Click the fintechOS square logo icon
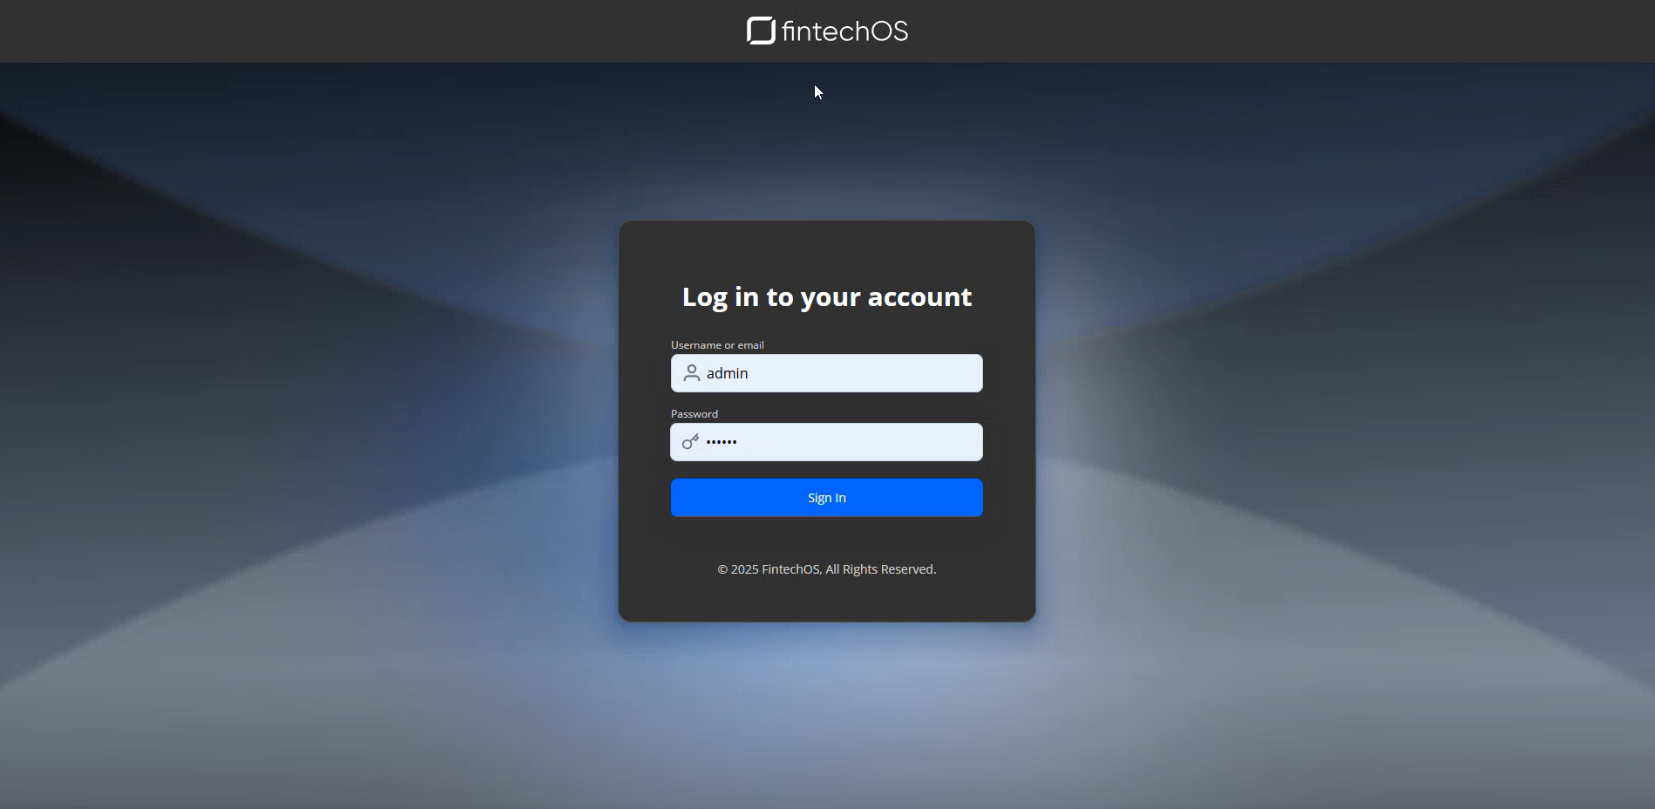Viewport: 1655px width, 809px height. [761, 31]
